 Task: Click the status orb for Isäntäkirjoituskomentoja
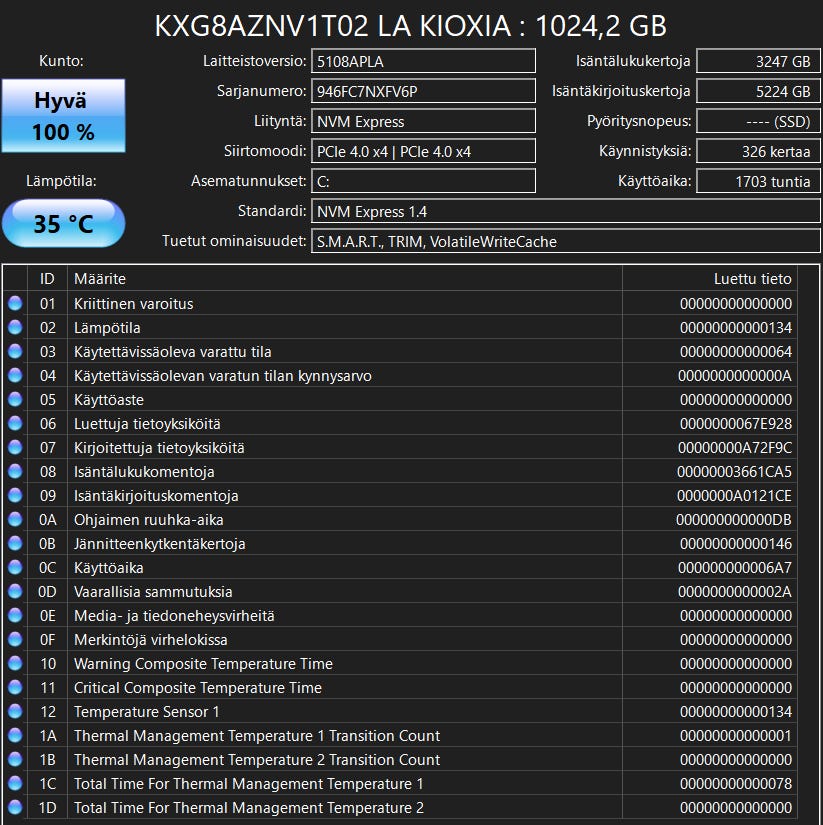click(x=15, y=495)
